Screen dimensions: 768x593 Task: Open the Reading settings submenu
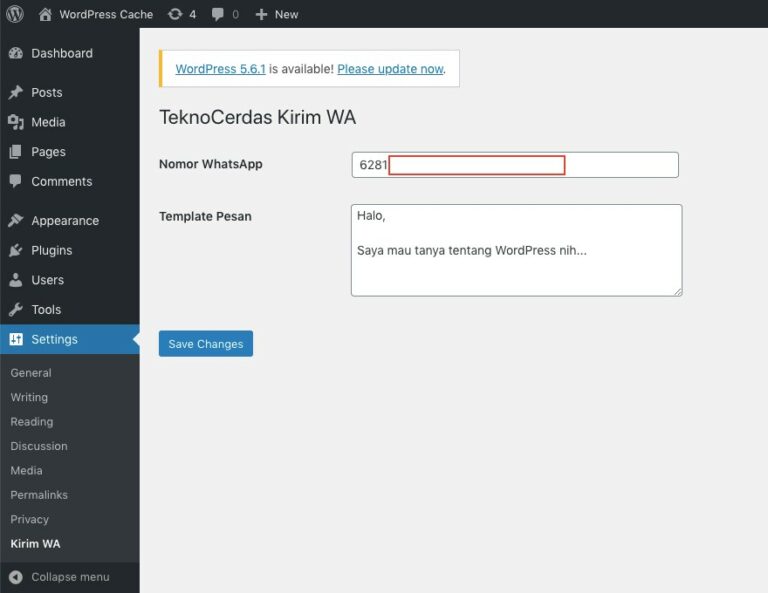pos(32,422)
